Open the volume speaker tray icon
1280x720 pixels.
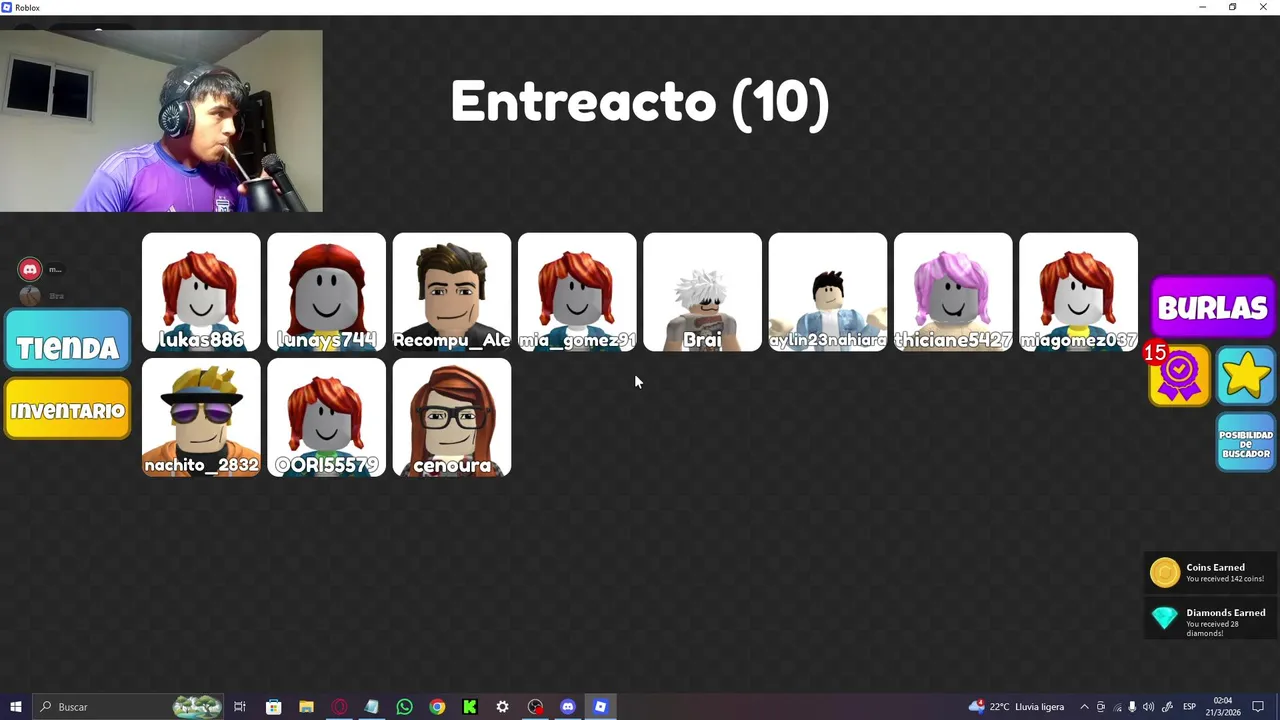[x=1148, y=707]
